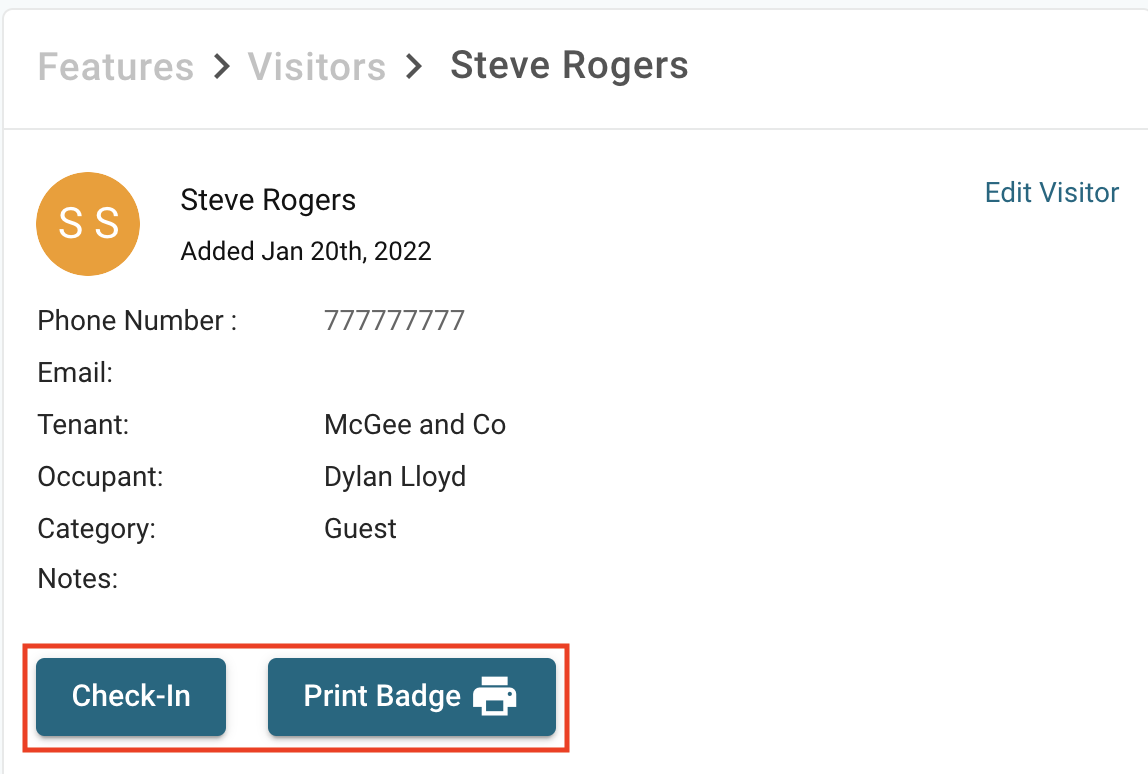The height and width of the screenshot is (774, 1148).
Task: Select the phone number 777777777
Action: 394,321
